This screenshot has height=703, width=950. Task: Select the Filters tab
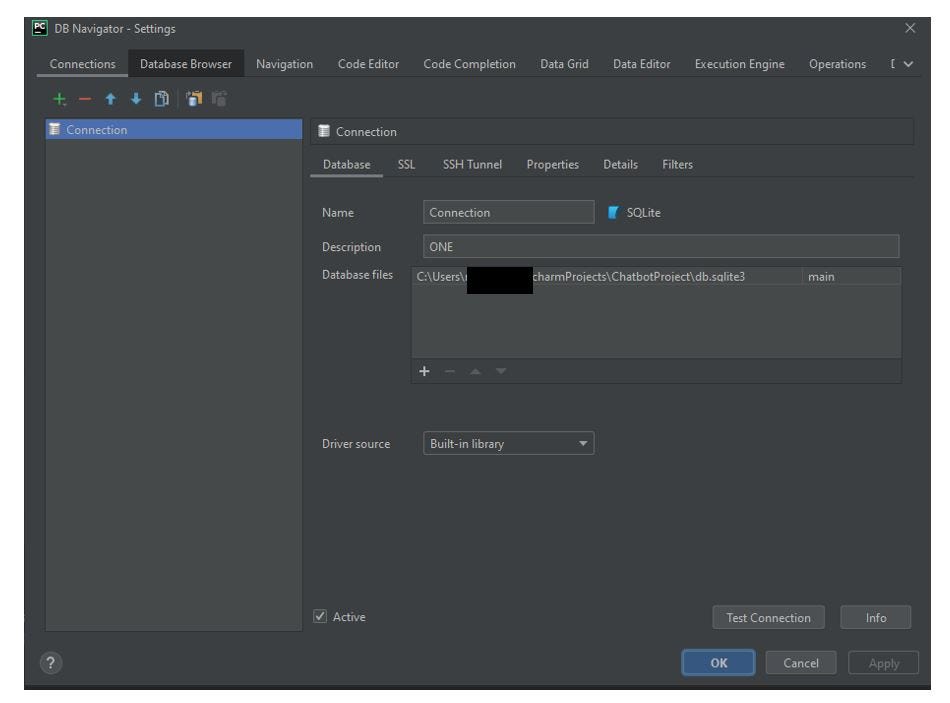(x=676, y=164)
